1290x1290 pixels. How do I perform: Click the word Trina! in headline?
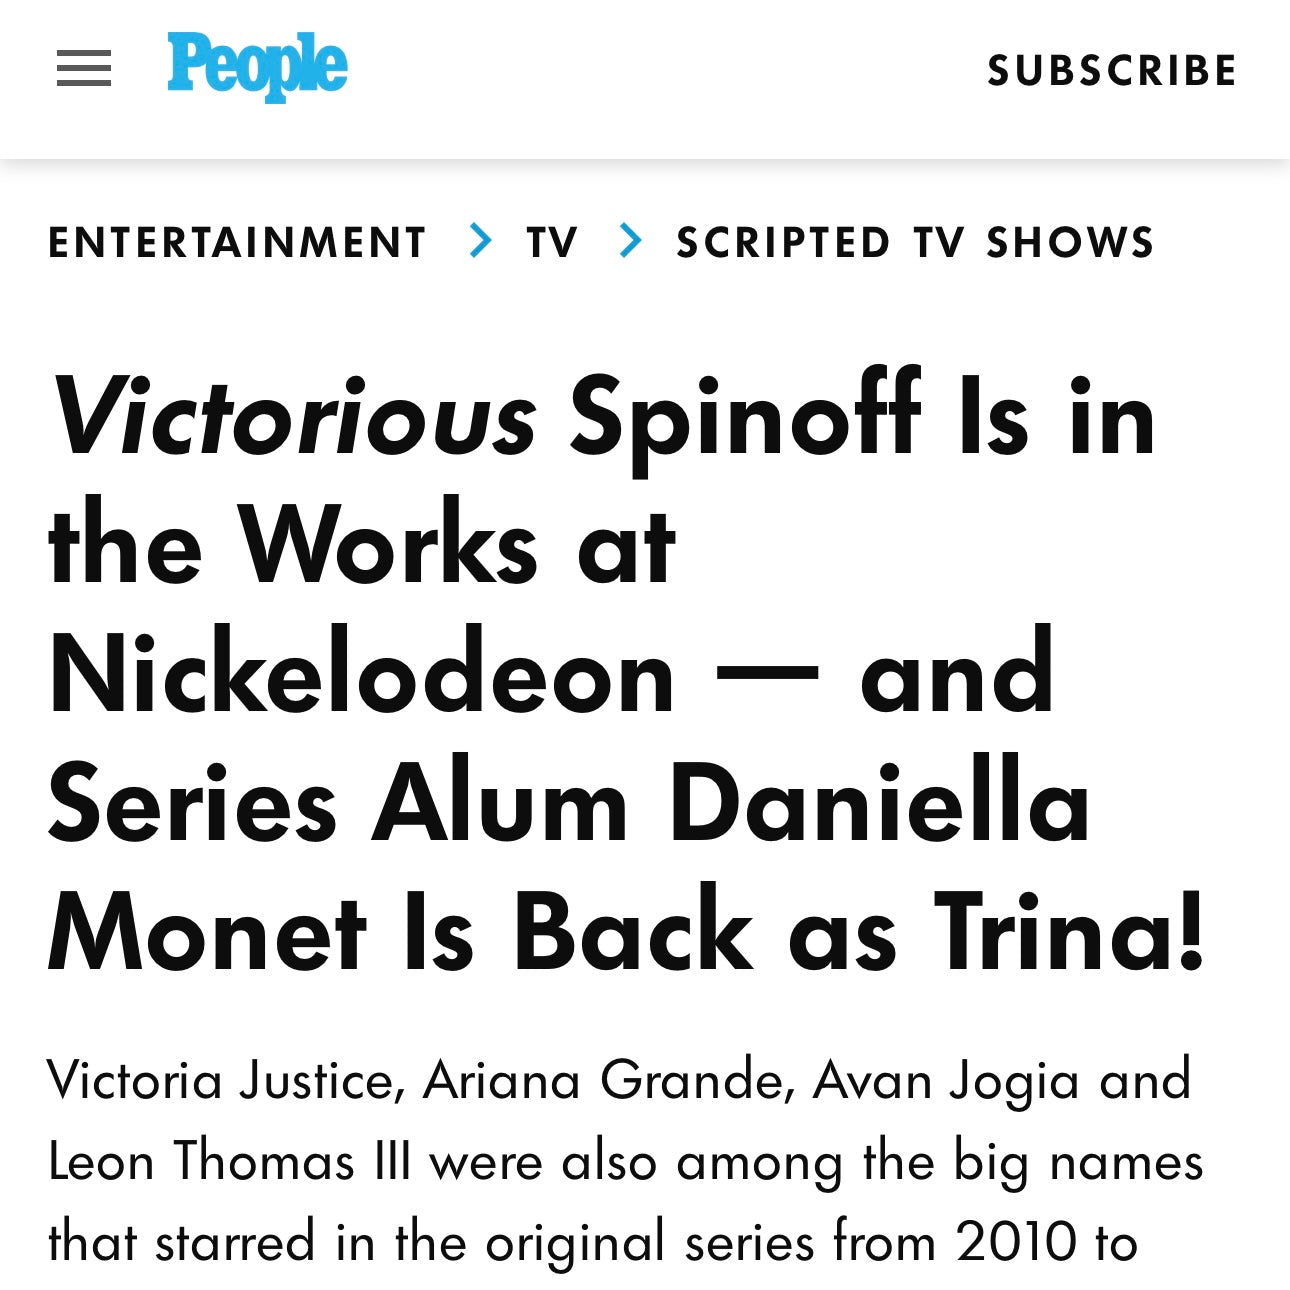click(1070, 934)
